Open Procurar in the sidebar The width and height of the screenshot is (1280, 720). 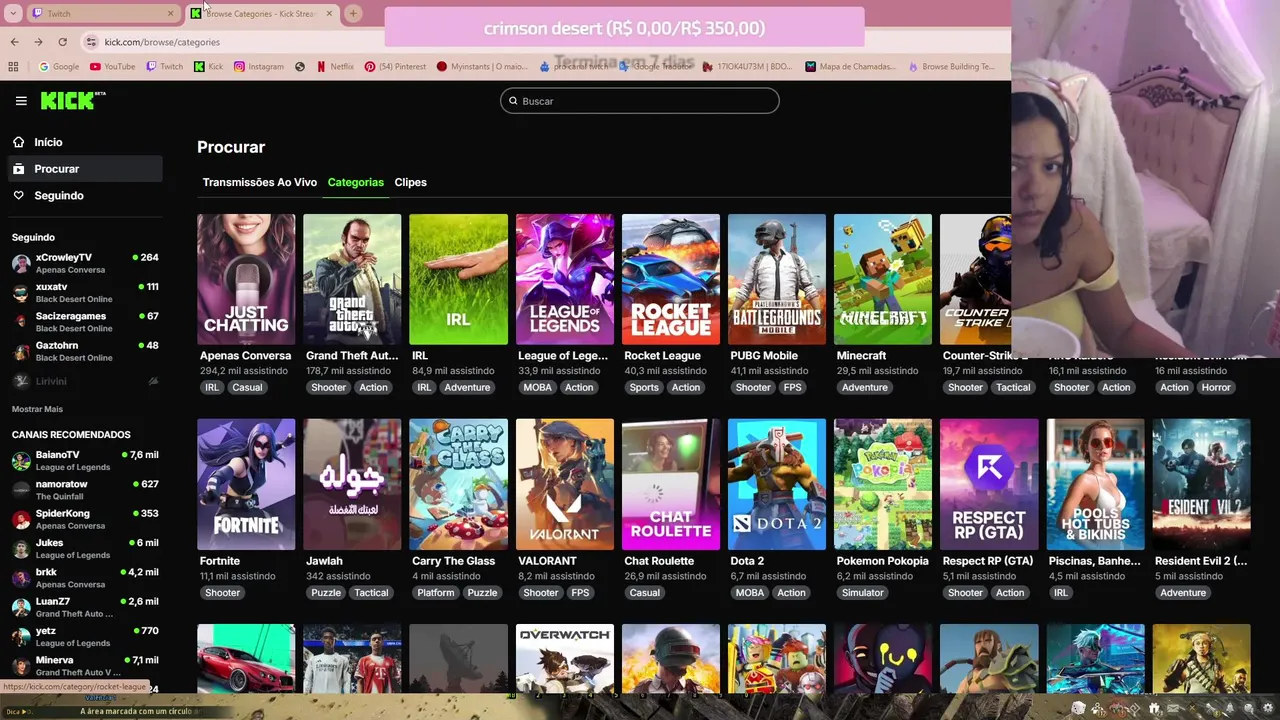[84, 169]
